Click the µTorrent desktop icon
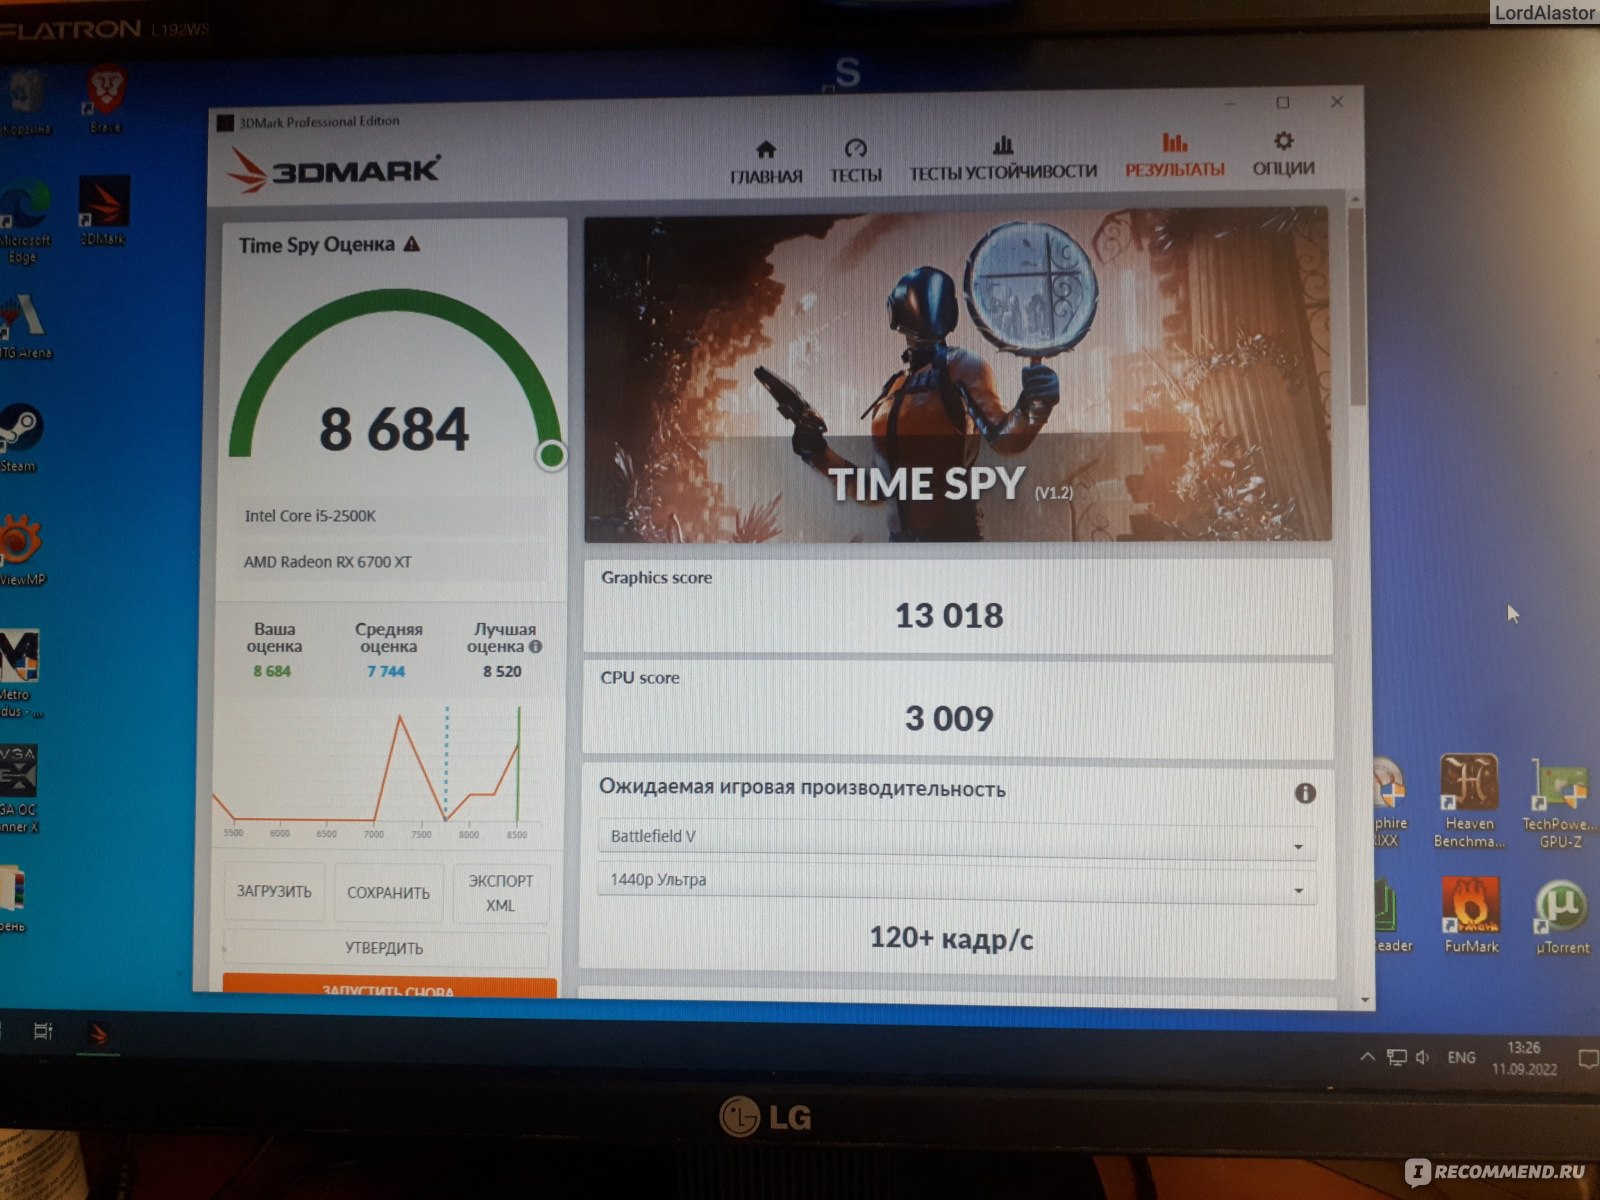 click(x=1561, y=917)
